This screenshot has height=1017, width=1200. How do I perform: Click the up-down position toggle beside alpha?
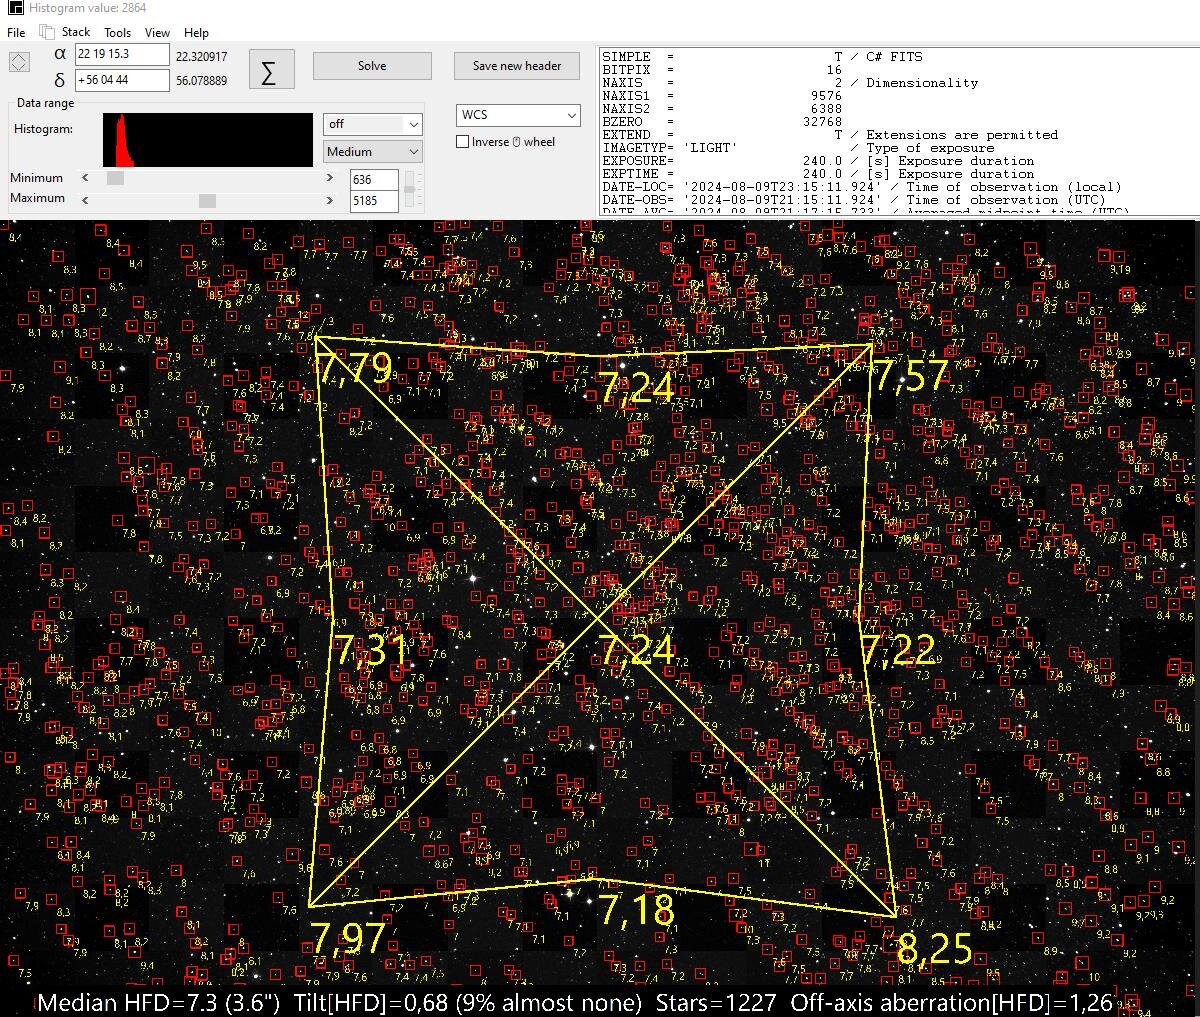point(19,62)
